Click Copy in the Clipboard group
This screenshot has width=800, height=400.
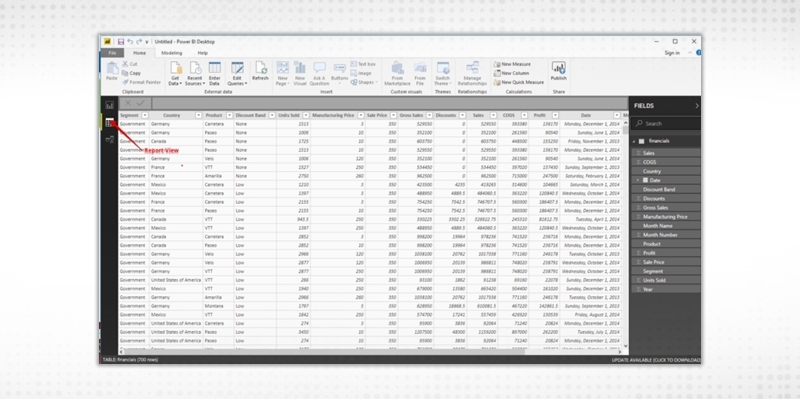point(131,73)
